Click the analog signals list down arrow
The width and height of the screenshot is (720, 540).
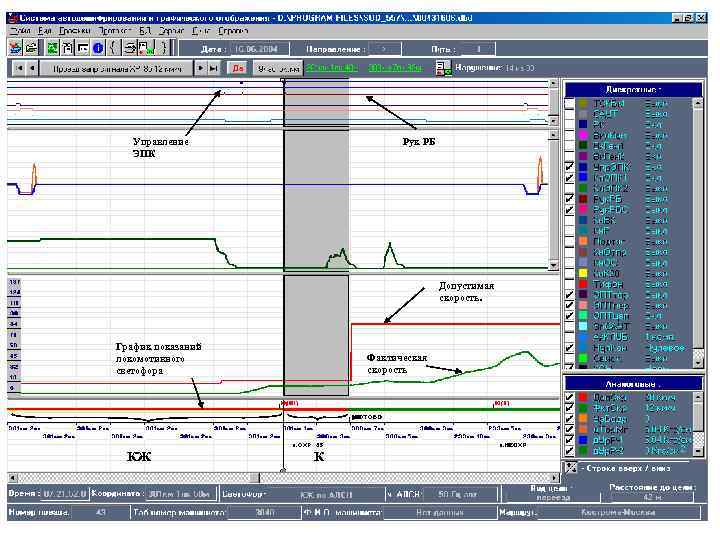point(698,451)
